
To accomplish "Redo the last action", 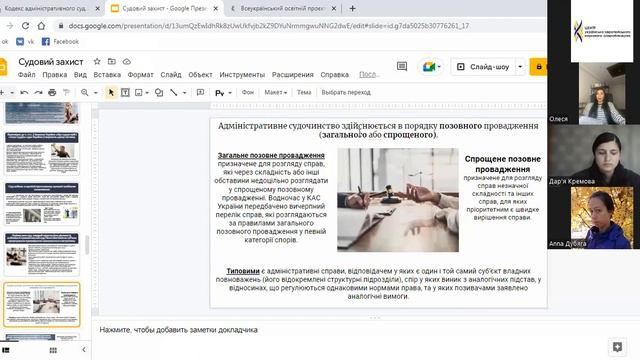I will click(38, 93).
